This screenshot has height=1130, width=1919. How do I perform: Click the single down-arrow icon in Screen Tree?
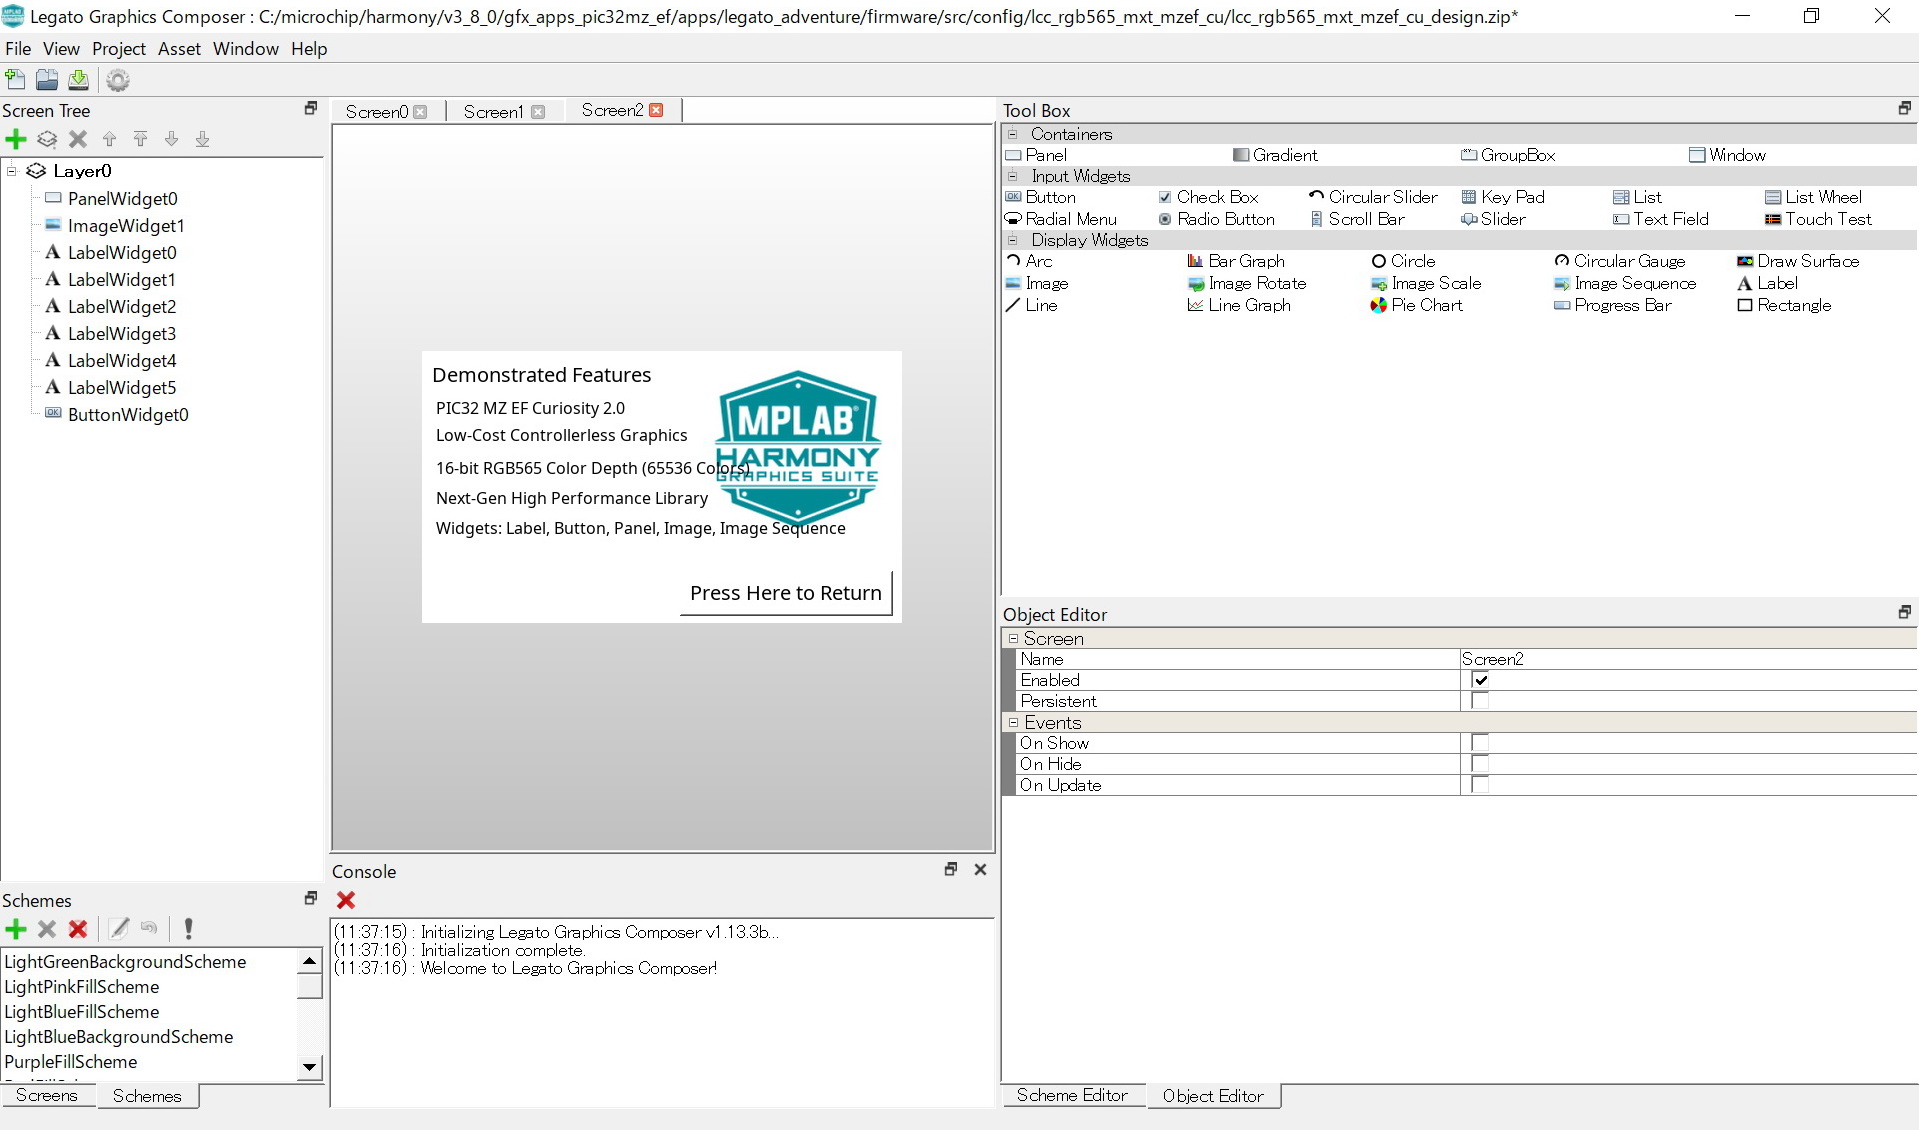tap(172, 139)
